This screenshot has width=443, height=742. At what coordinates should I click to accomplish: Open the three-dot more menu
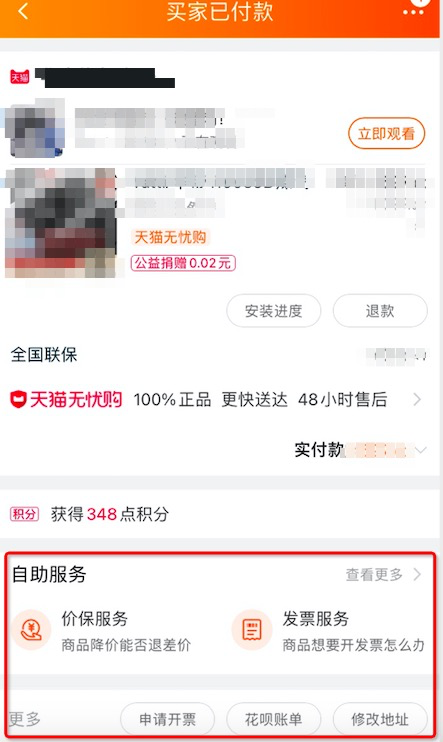(x=413, y=12)
